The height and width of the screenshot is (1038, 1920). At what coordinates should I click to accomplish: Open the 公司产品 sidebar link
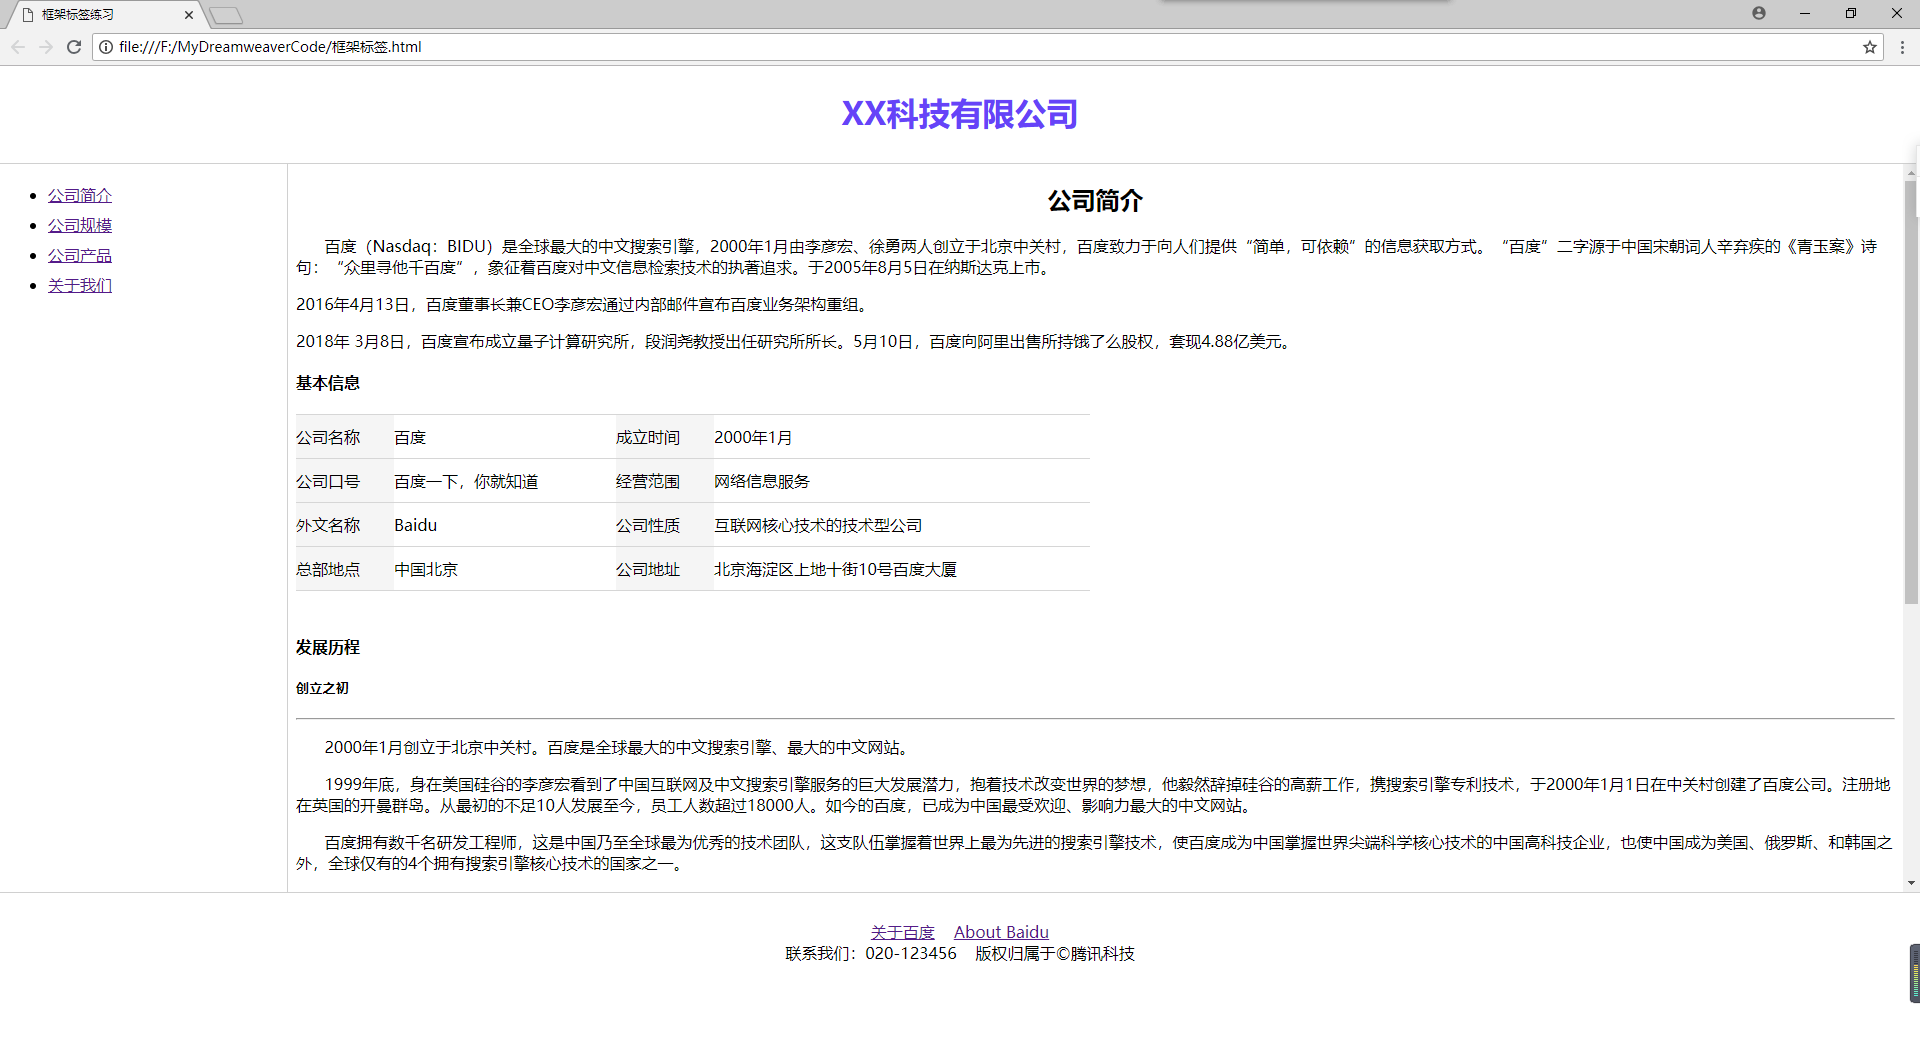click(x=80, y=256)
